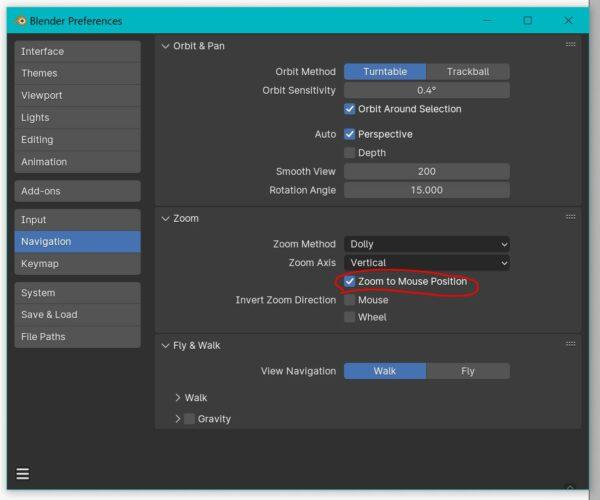Open the Save & Load section
Image resolution: width=600 pixels, height=500 pixels.
tap(78, 315)
